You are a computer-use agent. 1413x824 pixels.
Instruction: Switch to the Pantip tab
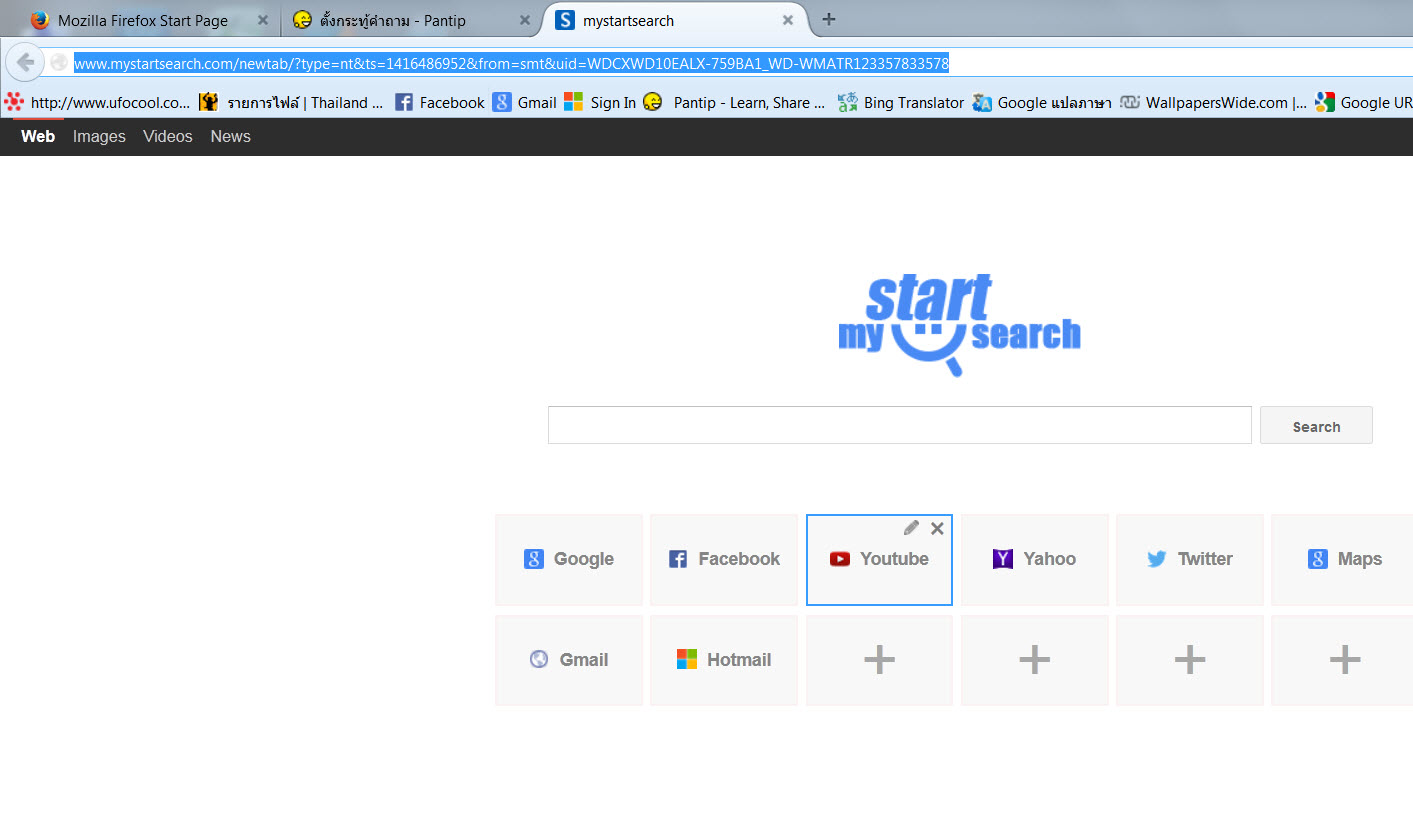[410, 20]
